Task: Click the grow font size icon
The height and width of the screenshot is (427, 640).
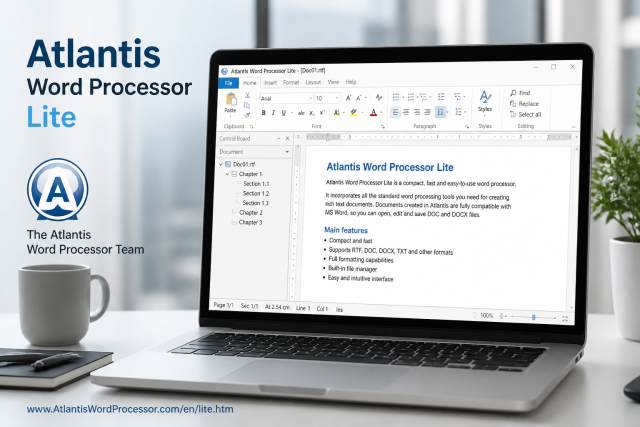Action: 348,98
